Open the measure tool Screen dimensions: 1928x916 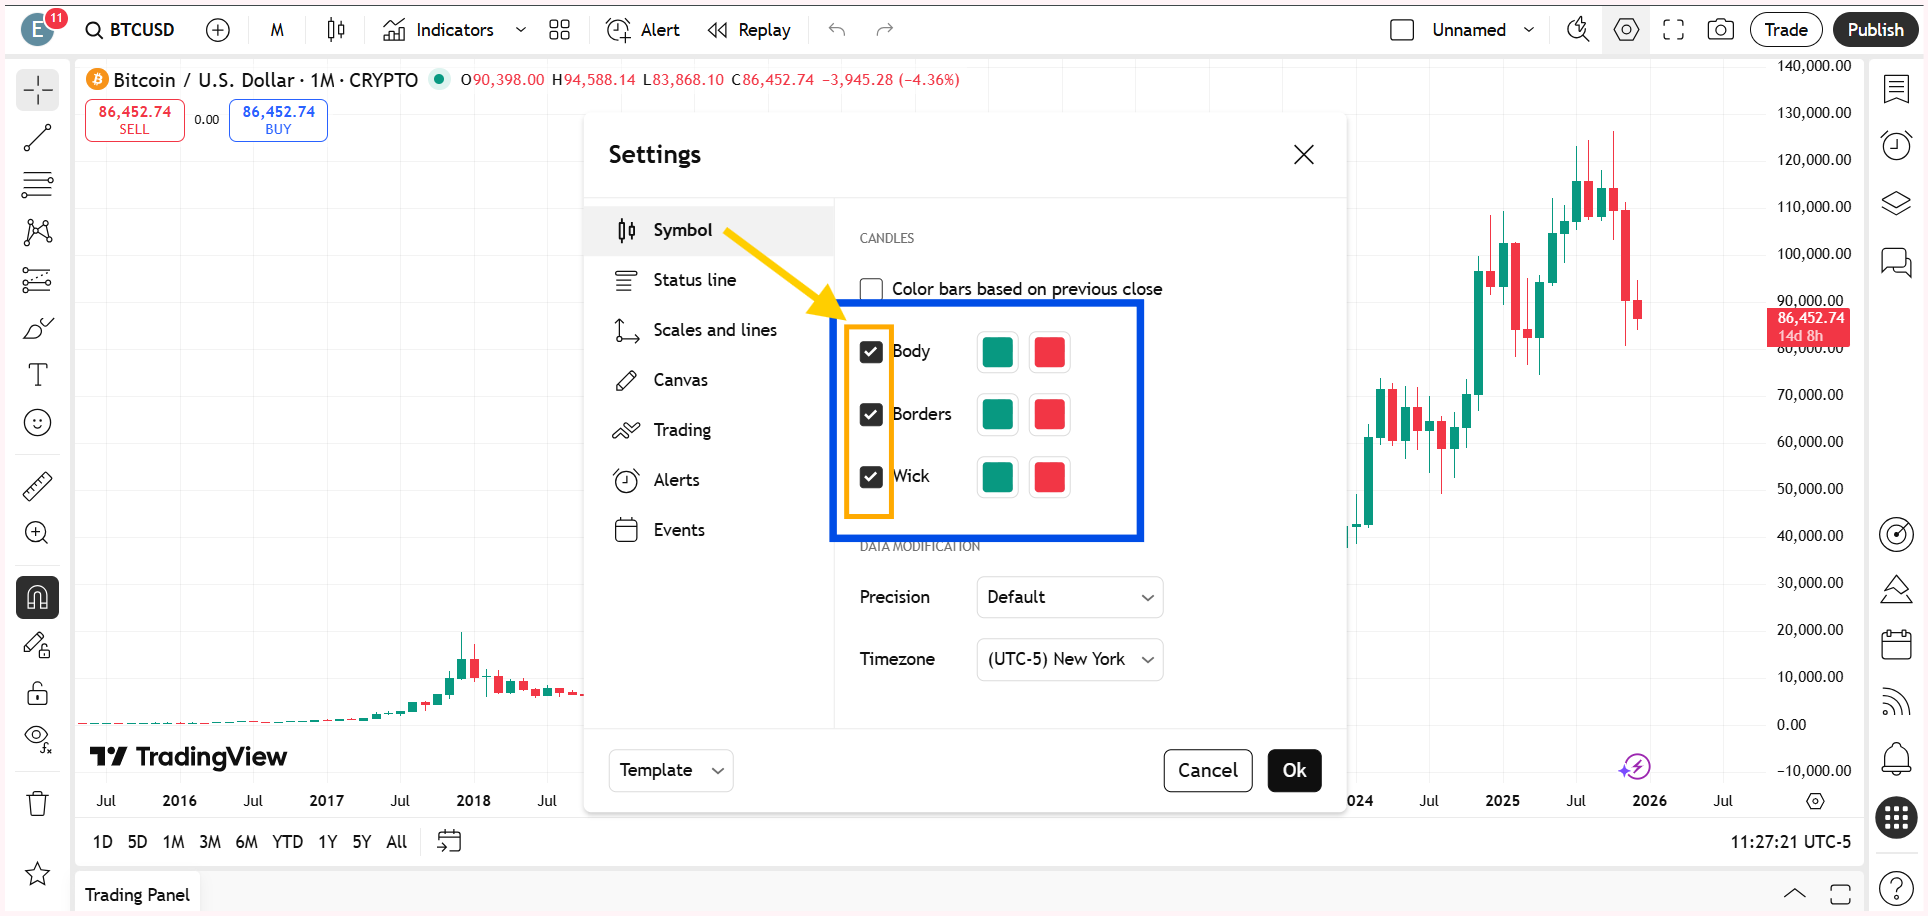[x=37, y=485]
